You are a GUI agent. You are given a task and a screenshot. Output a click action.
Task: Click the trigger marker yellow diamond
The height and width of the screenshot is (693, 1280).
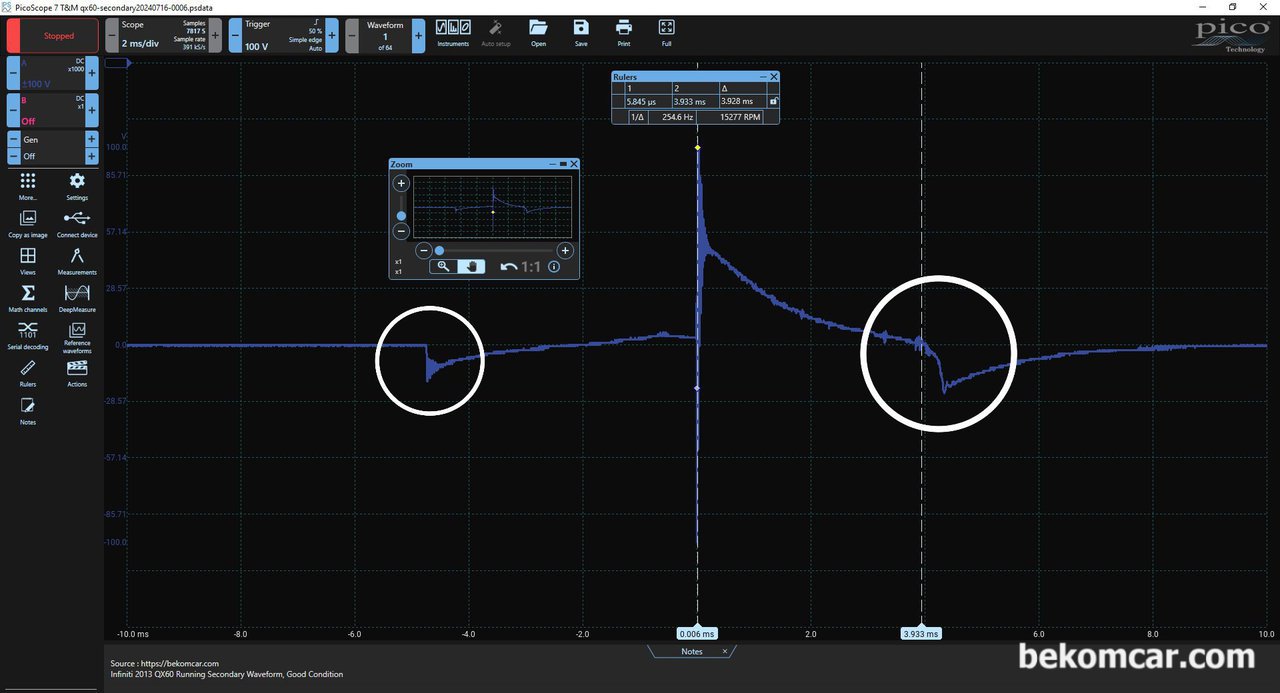click(697, 148)
